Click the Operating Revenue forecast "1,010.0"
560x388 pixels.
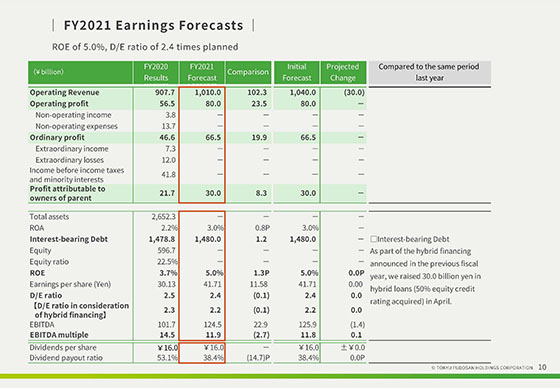(x=208, y=93)
